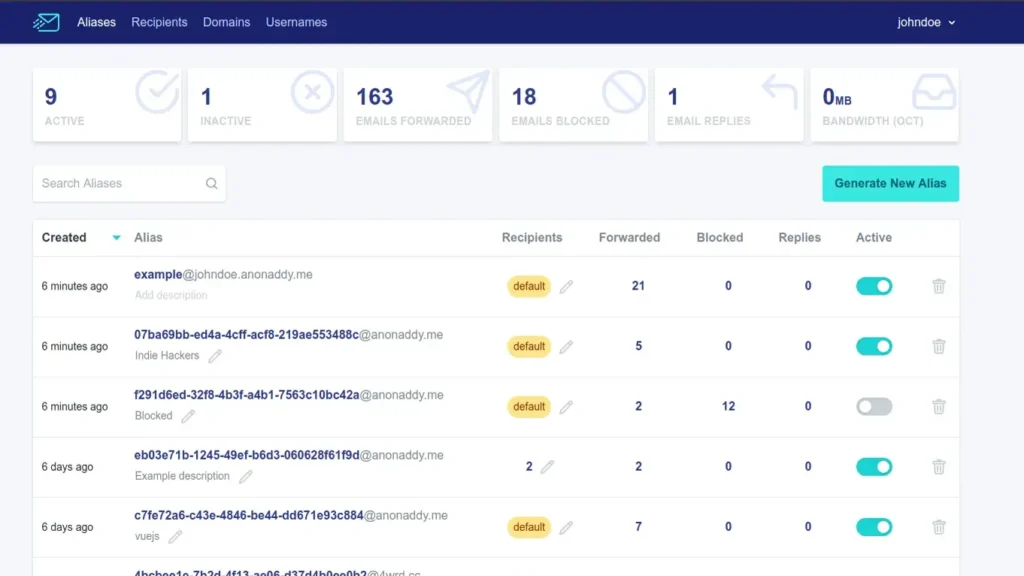The height and width of the screenshot is (576, 1024).
Task: Click the search magnifier icon
Action: 212,184
